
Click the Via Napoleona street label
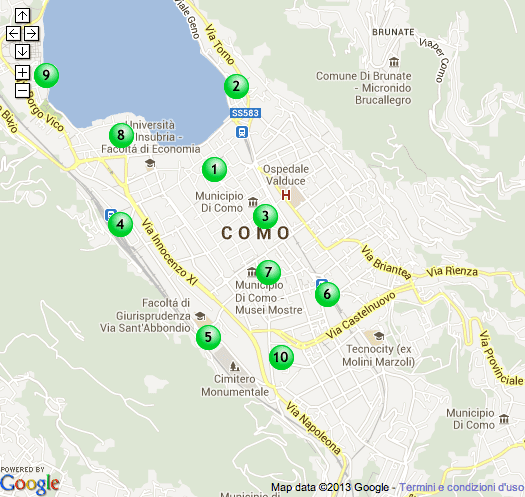click(313, 428)
